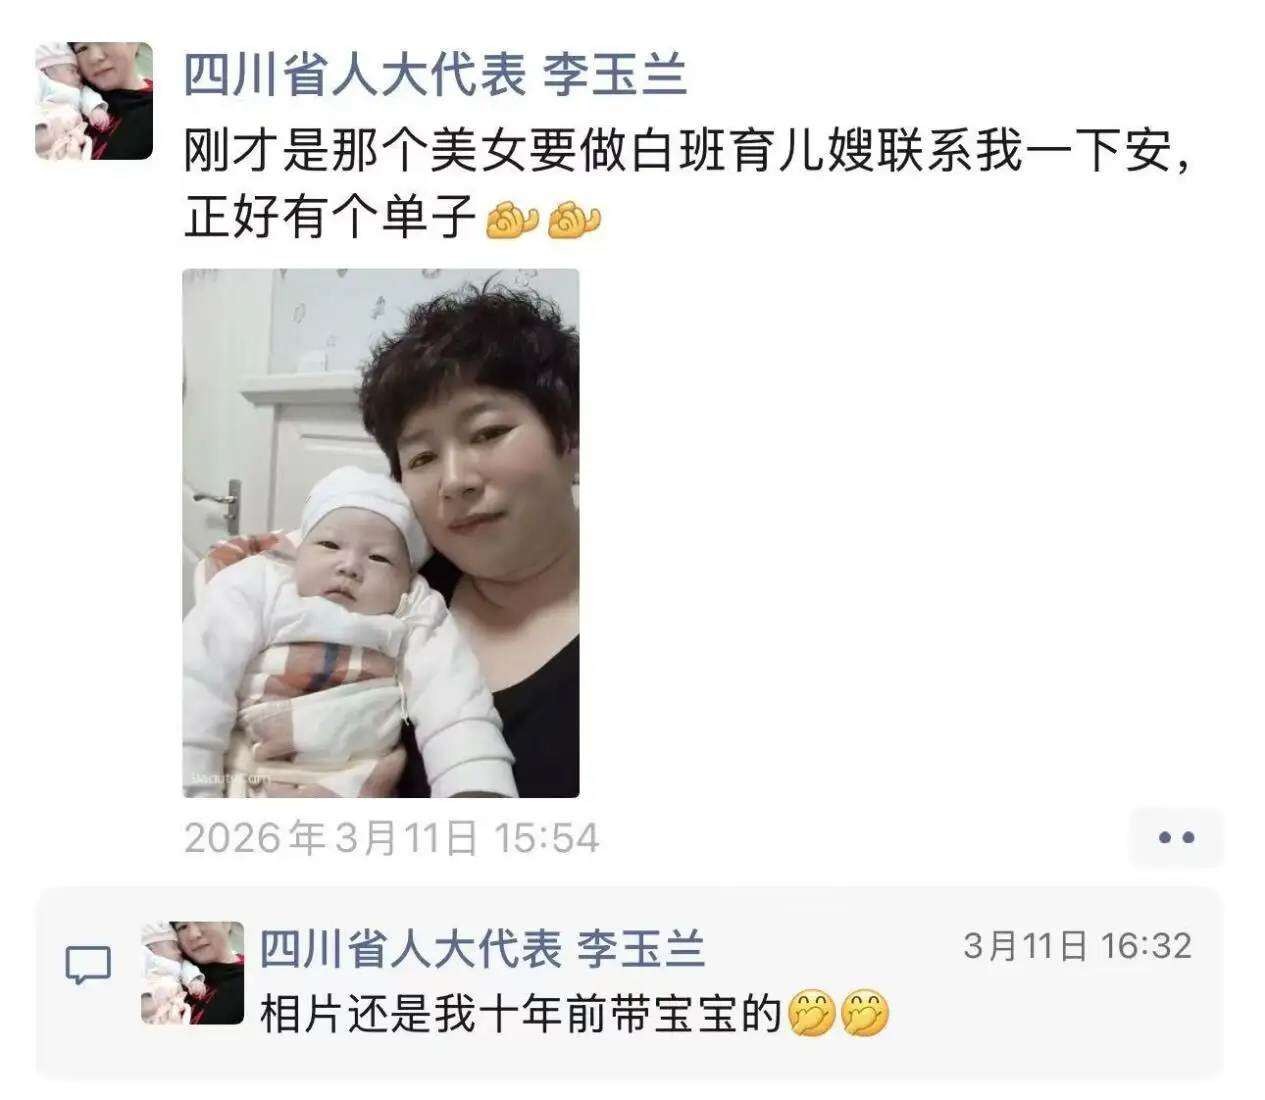Select the comment text 相片还是我十年前带宝宝的

tap(520, 1014)
